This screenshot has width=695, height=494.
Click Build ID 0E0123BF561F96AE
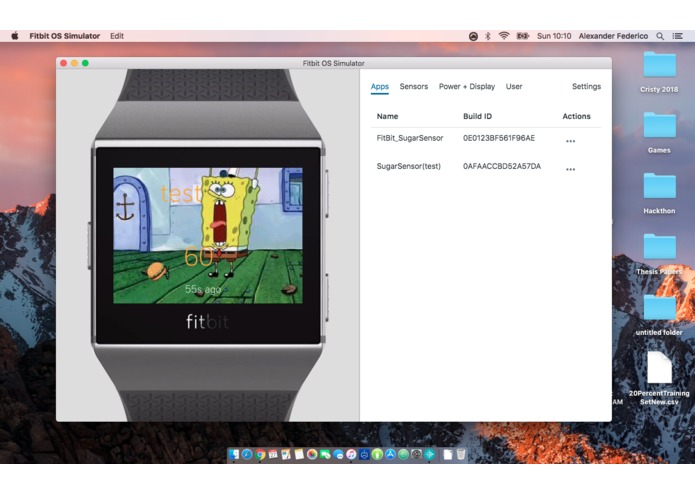click(499, 138)
